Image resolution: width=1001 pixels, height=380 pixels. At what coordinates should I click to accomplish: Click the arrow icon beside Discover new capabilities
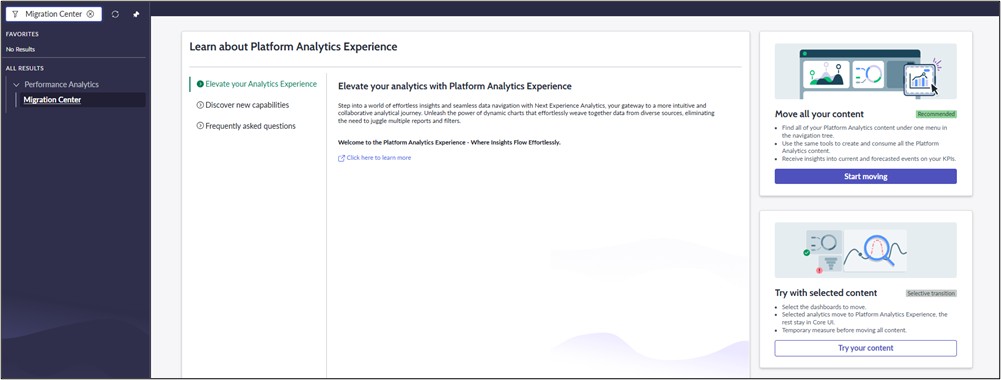[200, 105]
